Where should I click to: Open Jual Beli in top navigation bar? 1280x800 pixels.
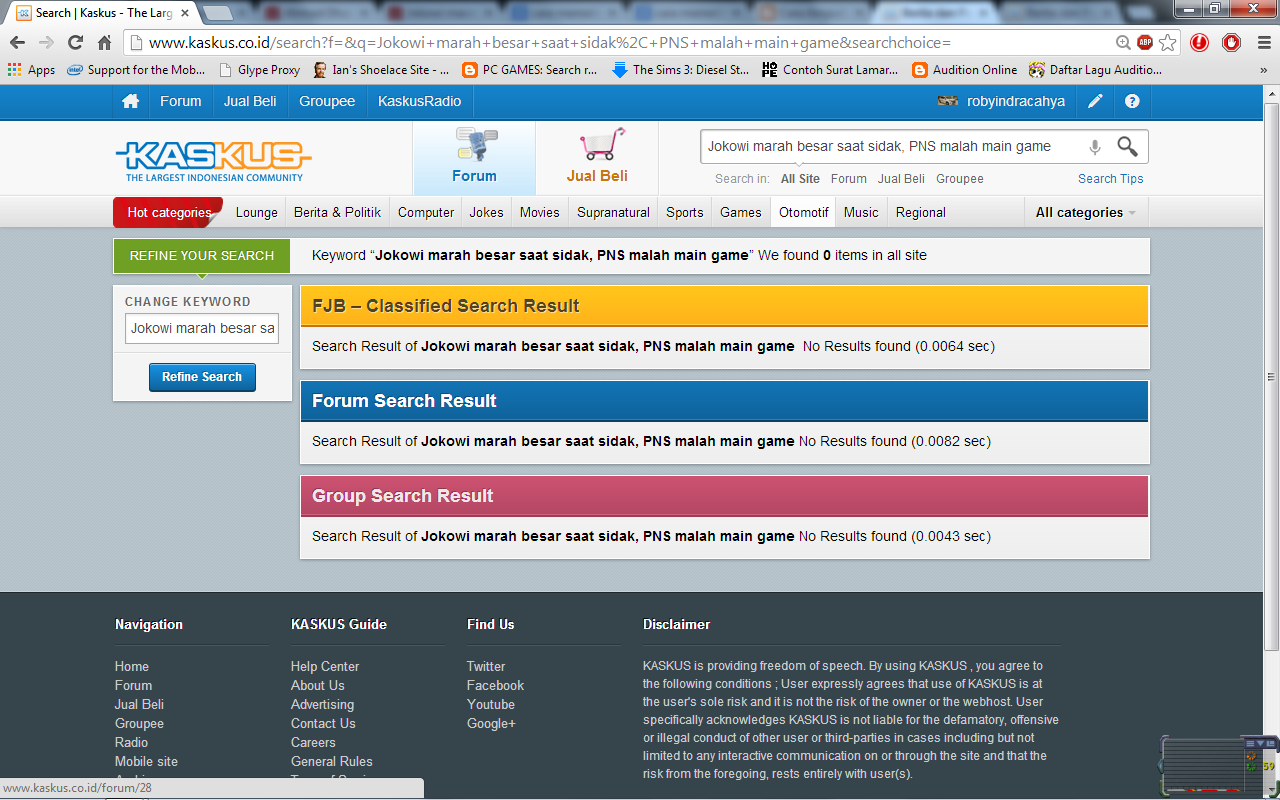click(x=250, y=101)
